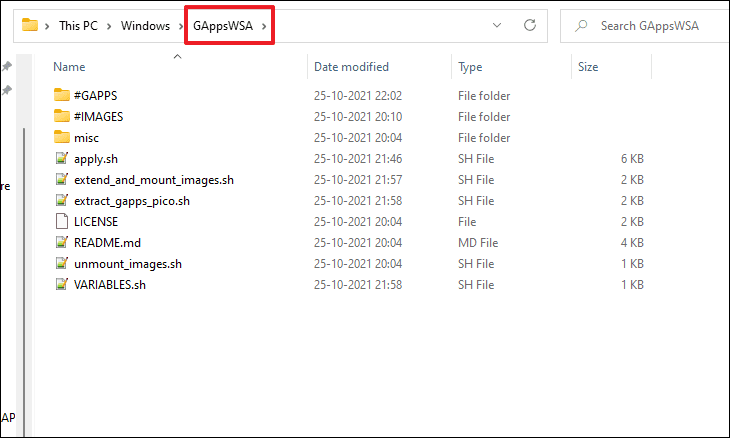Image resolution: width=730 pixels, height=438 pixels.
Task: Select the misc folder icon
Action: [61, 137]
